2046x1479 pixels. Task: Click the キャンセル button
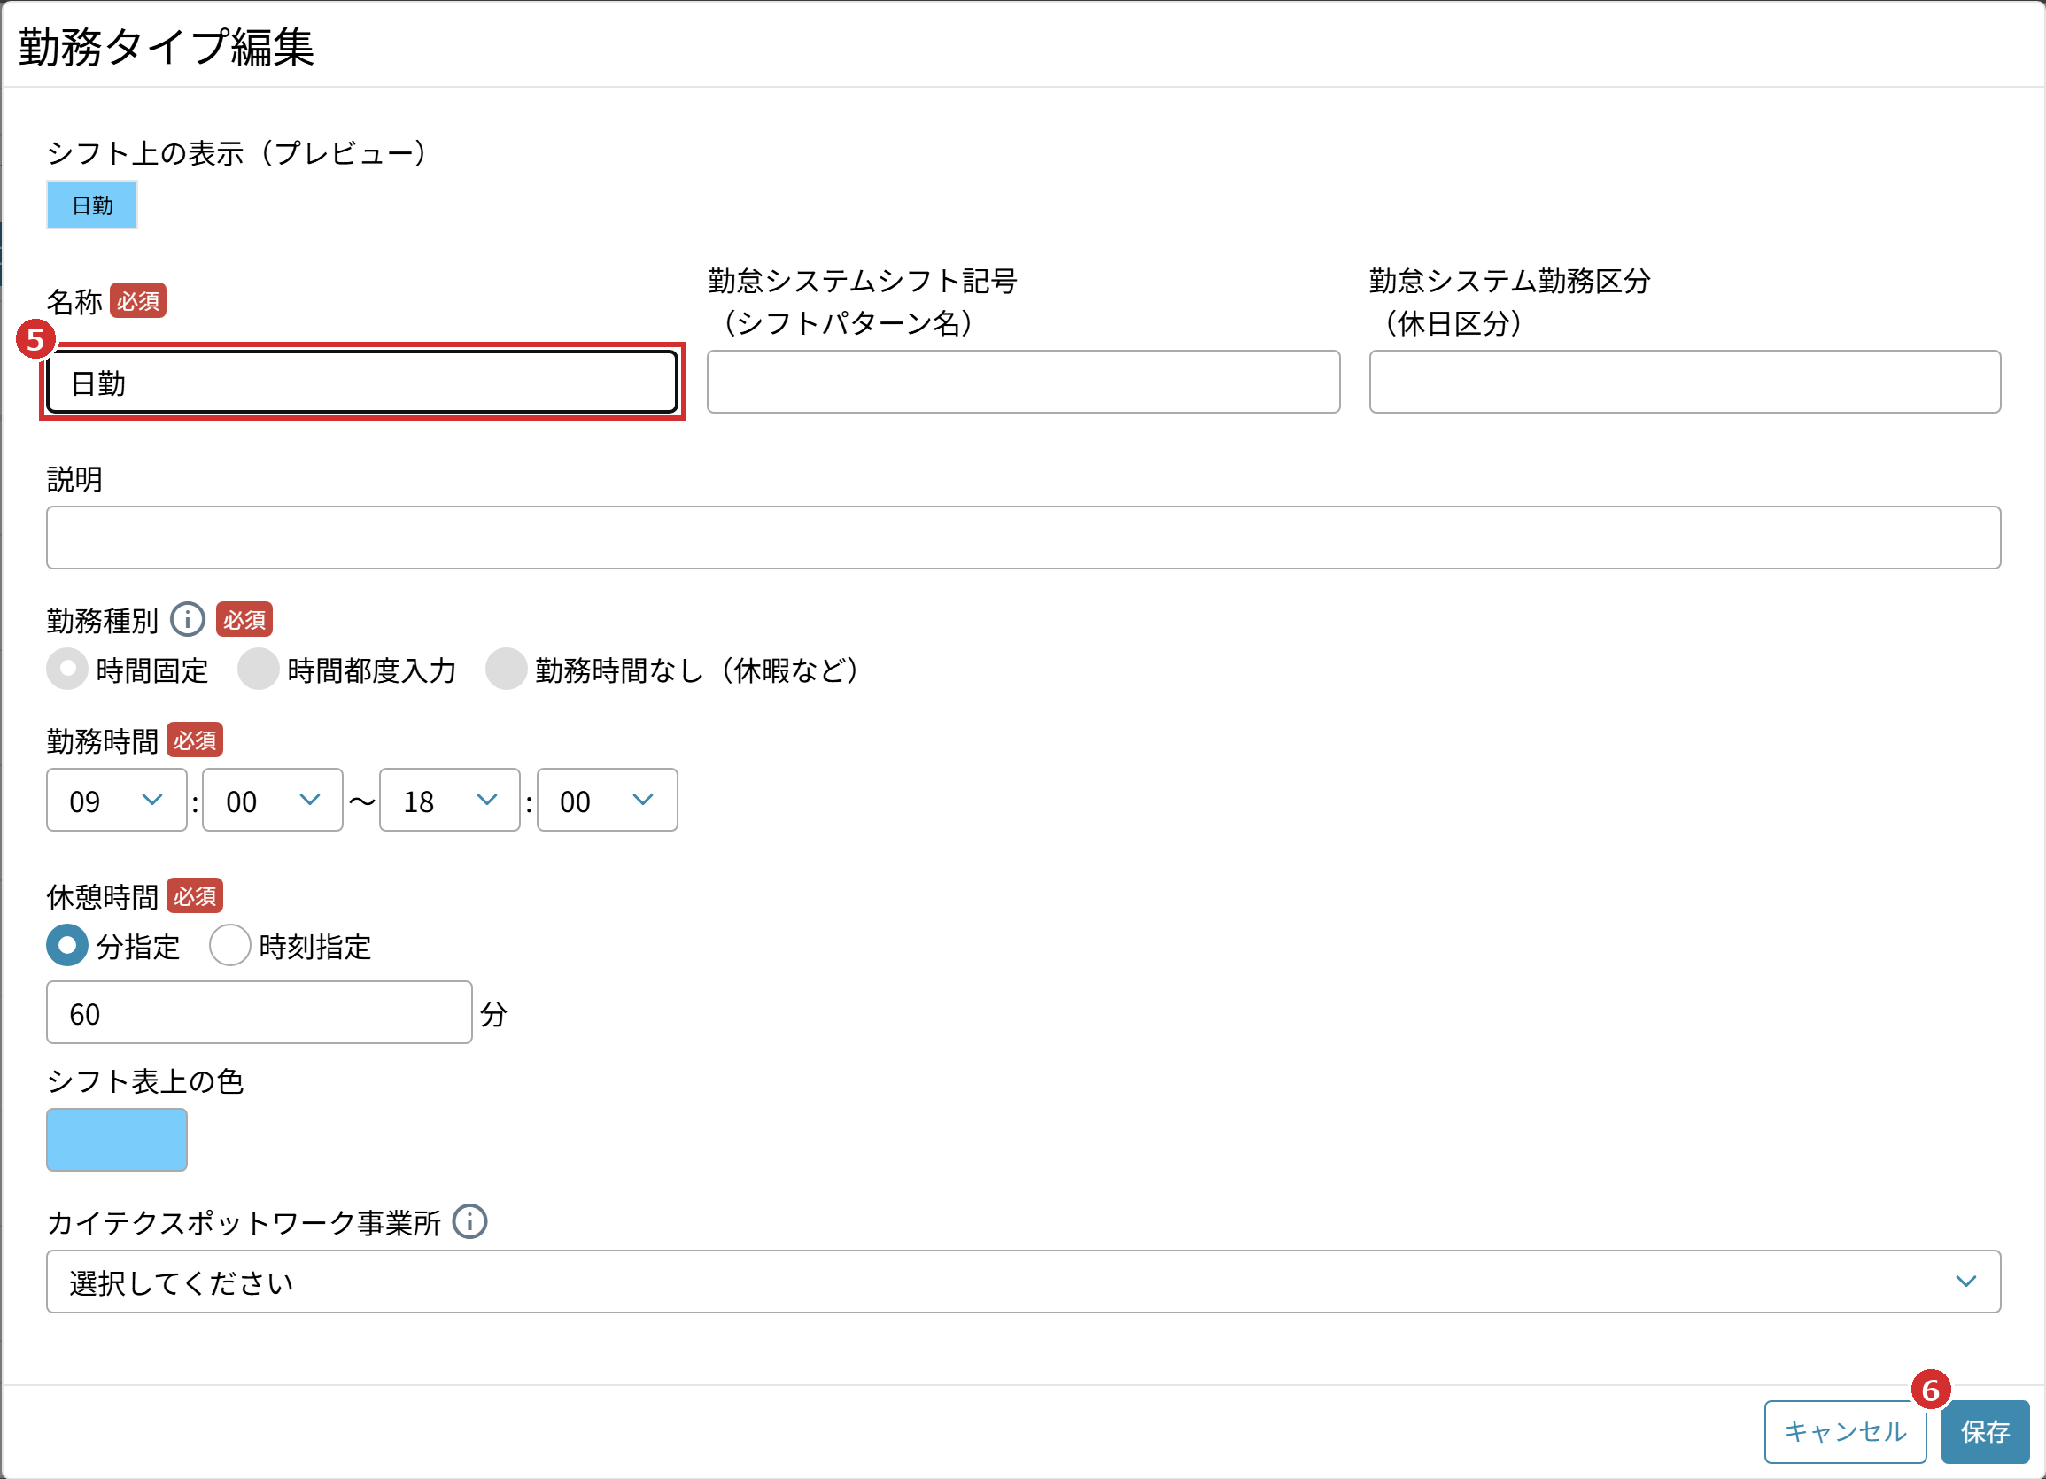click(x=1845, y=1432)
